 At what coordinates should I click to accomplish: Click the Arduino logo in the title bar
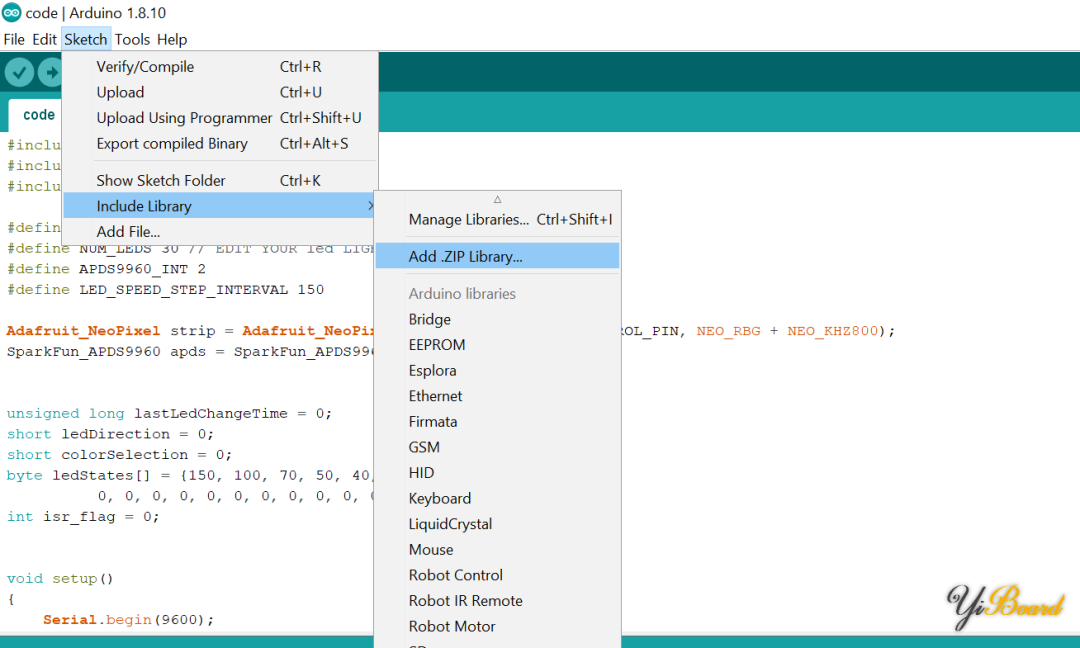pyautogui.click(x=11, y=12)
